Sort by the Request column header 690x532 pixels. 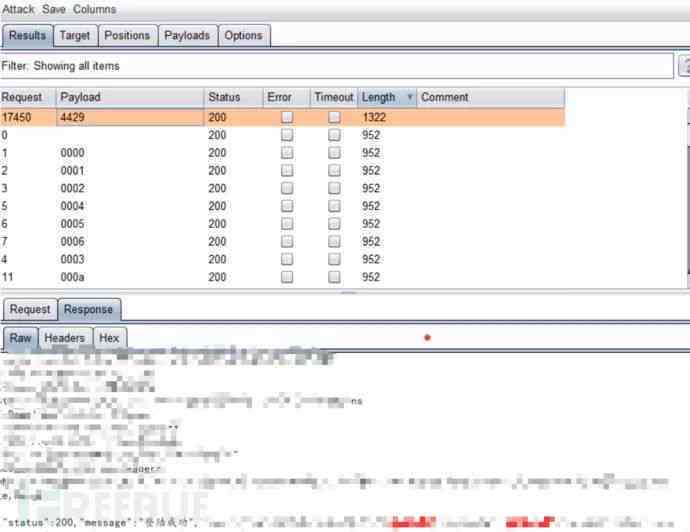click(x=28, y=97)
